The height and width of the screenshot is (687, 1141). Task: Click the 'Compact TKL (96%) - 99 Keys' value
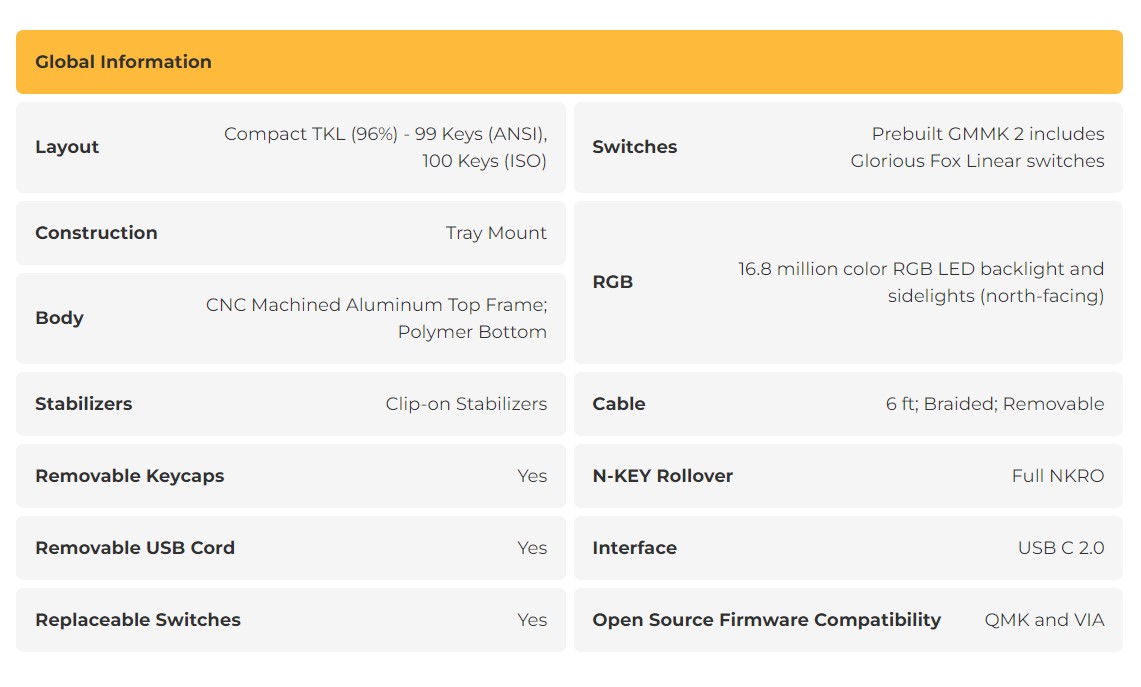[385, 147]
